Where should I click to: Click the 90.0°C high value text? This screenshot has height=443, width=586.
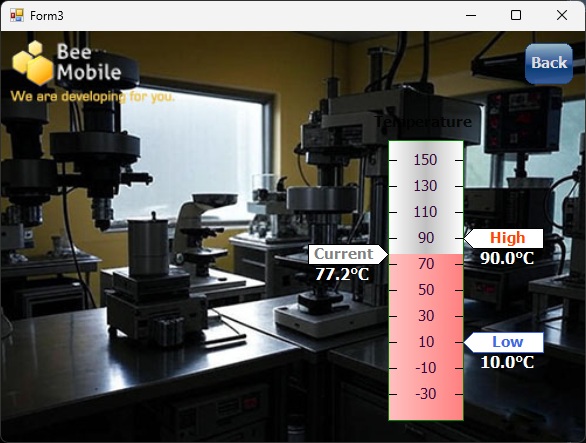pyautogui.click(x=507, y=258)
